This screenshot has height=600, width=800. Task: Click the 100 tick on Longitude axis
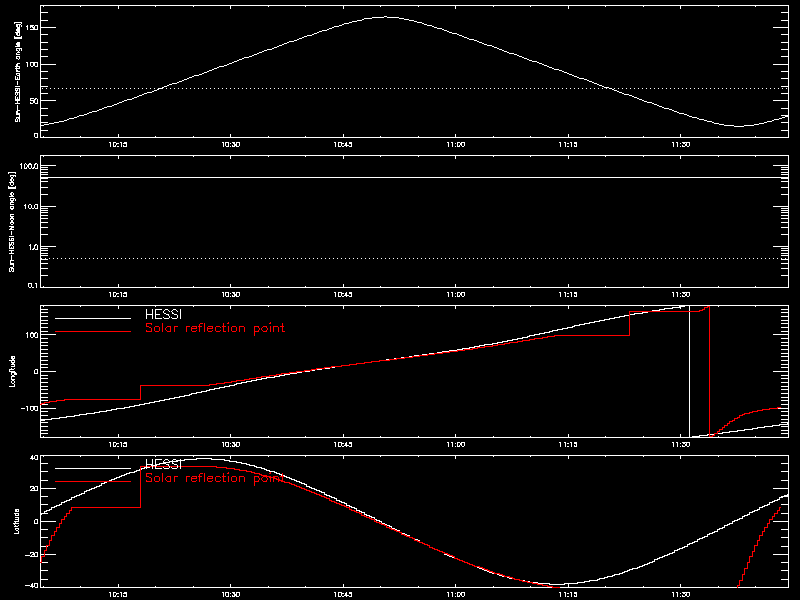(32, 335)
